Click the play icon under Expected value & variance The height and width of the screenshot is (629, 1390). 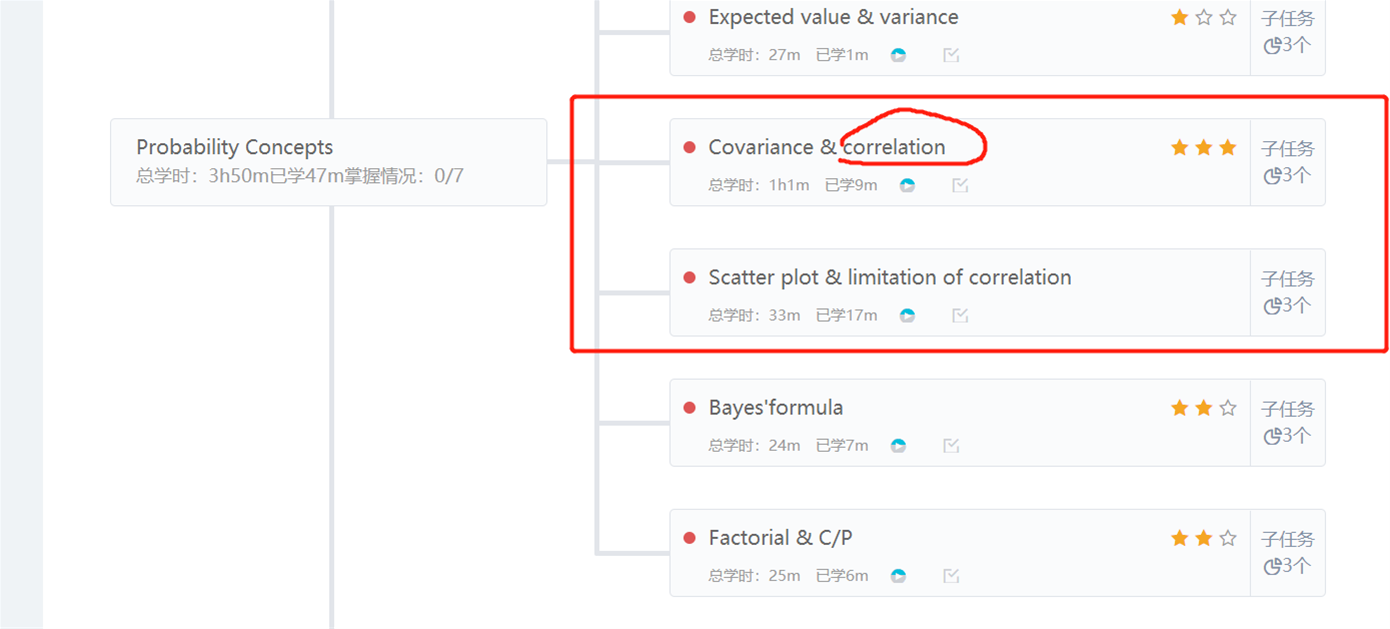click(x=898, y=55)
